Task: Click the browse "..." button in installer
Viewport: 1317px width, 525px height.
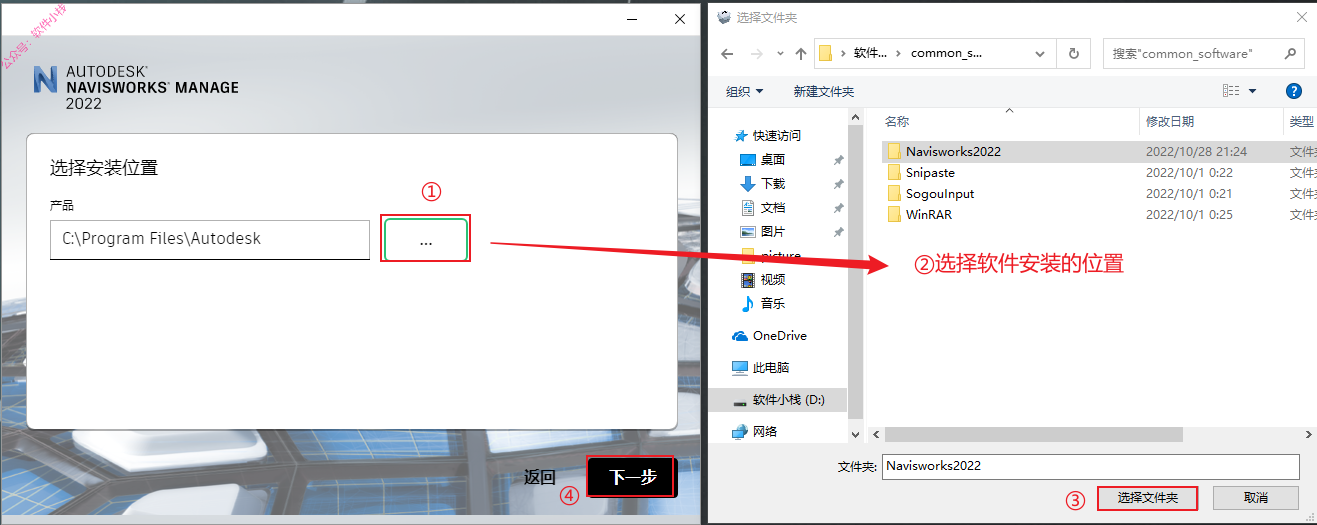Action: 426,240
